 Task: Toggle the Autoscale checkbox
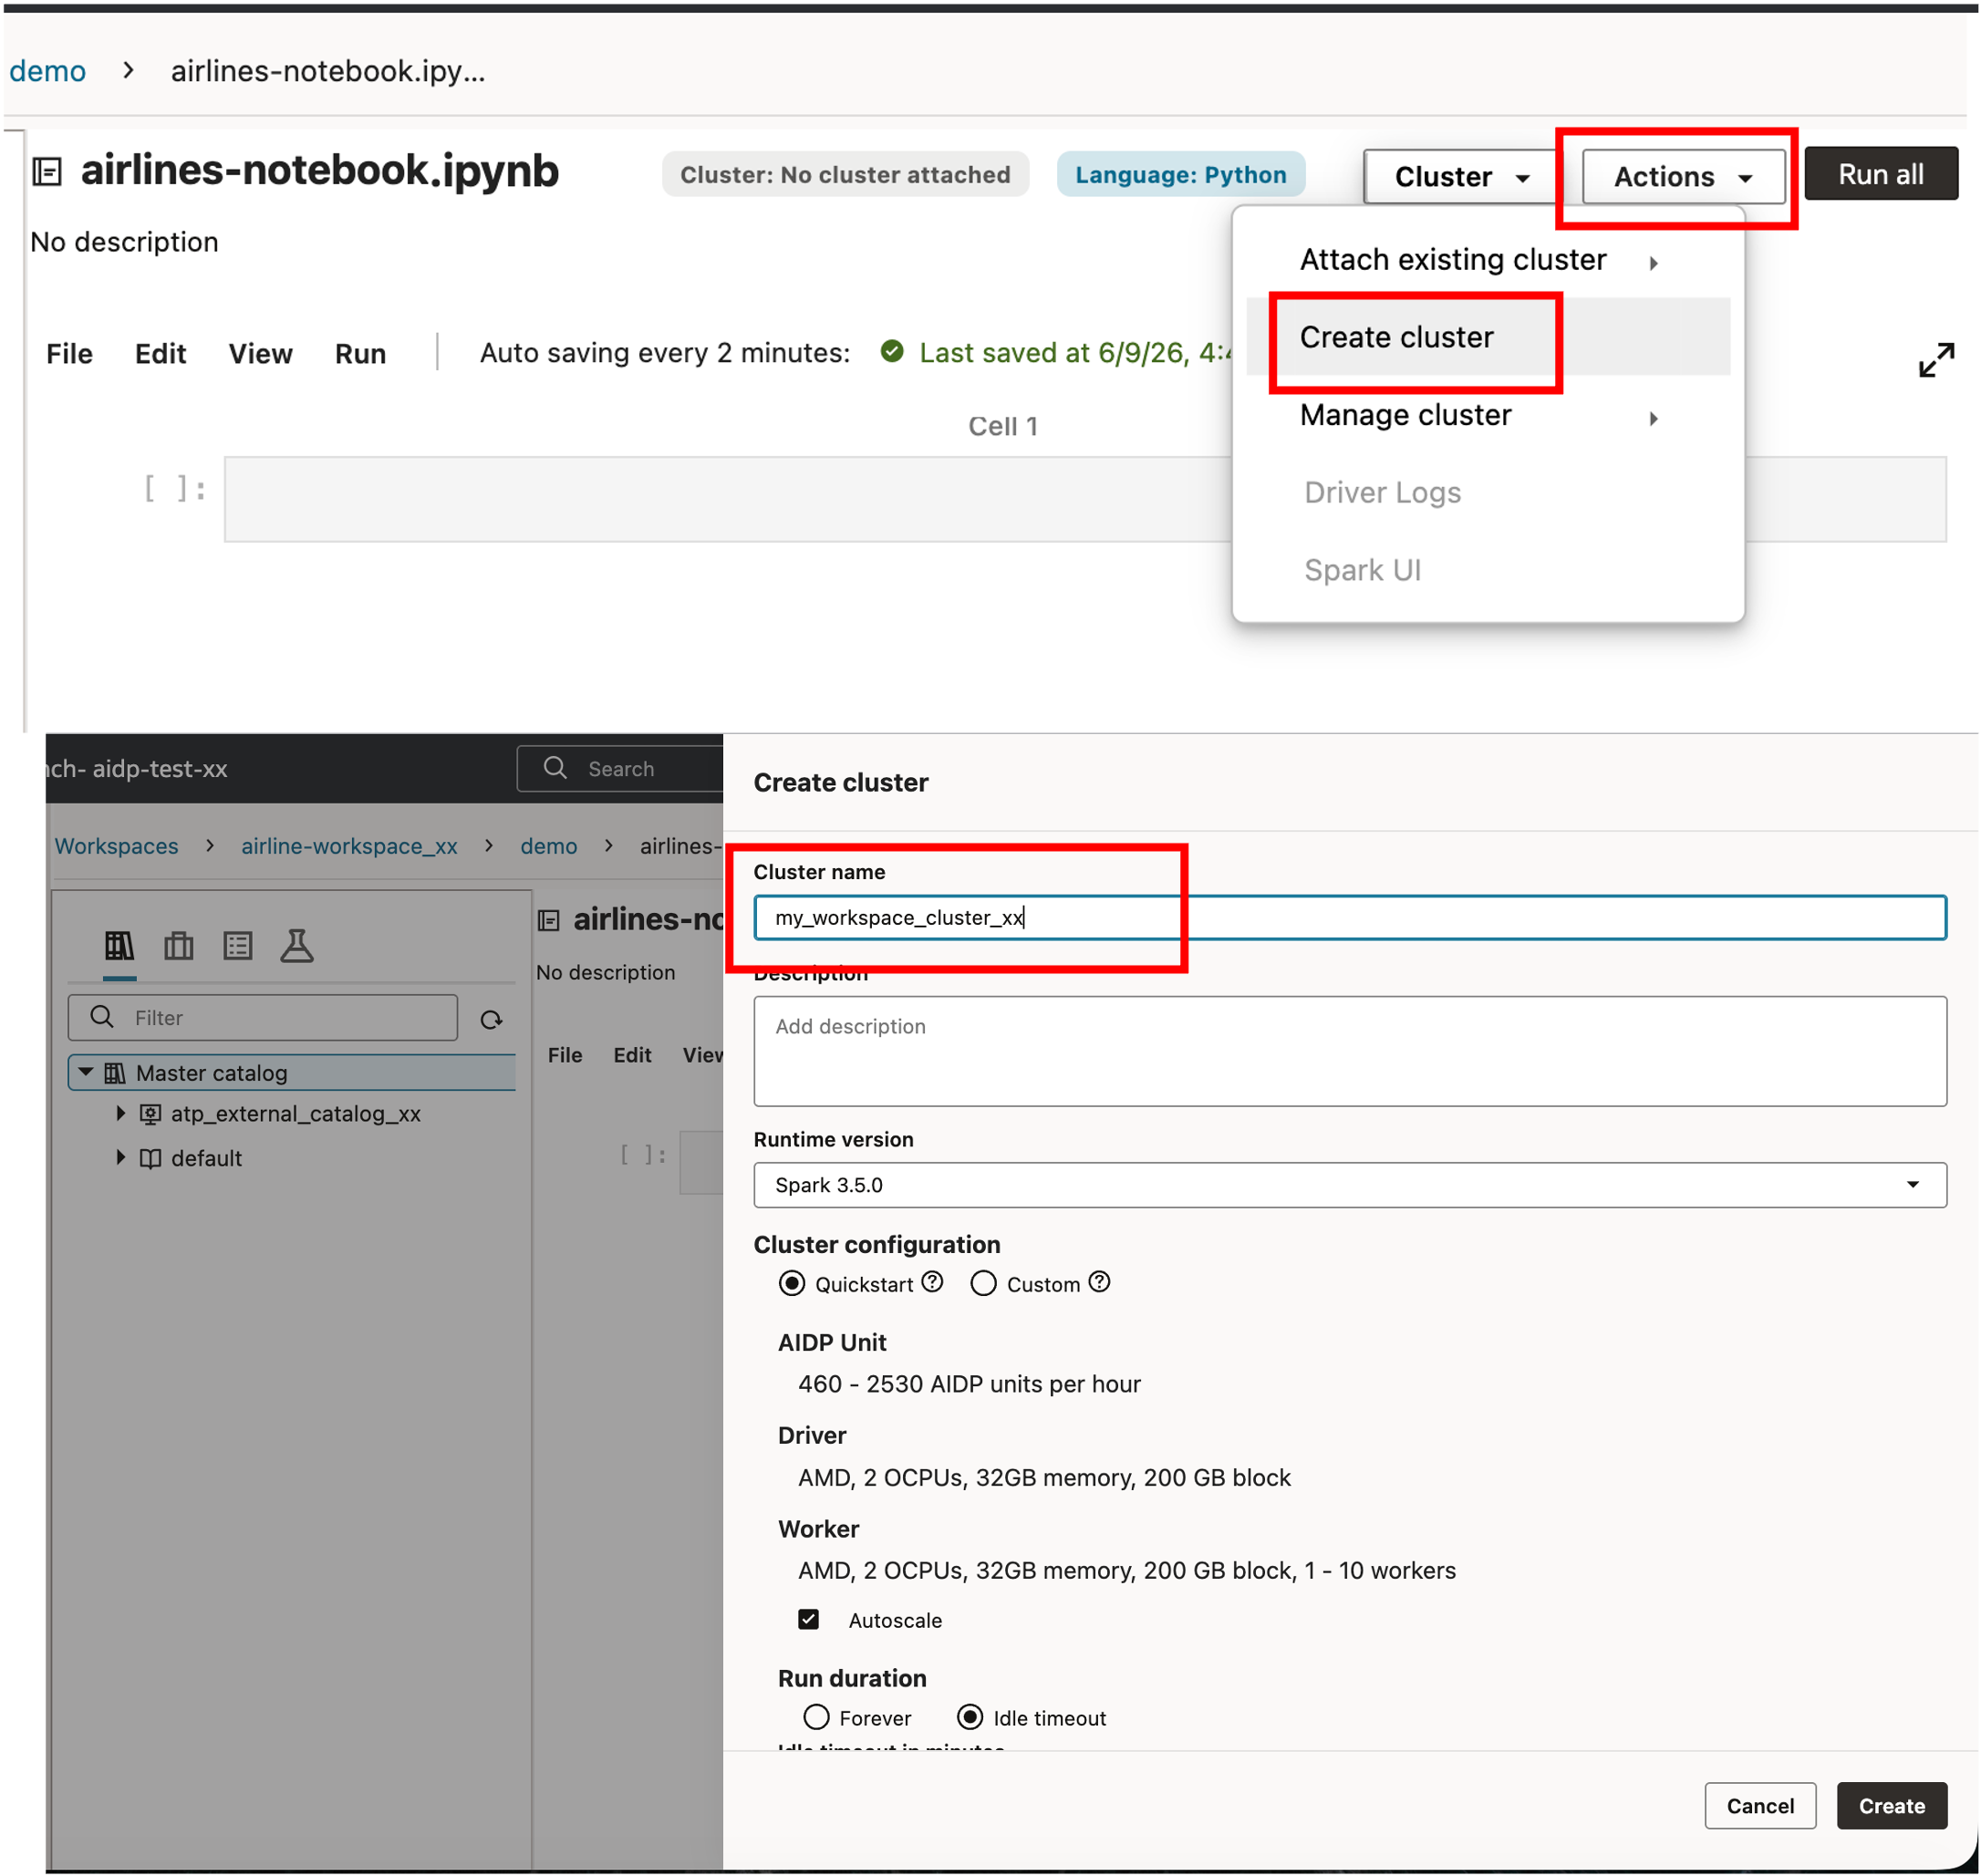tap(808, 1618)
